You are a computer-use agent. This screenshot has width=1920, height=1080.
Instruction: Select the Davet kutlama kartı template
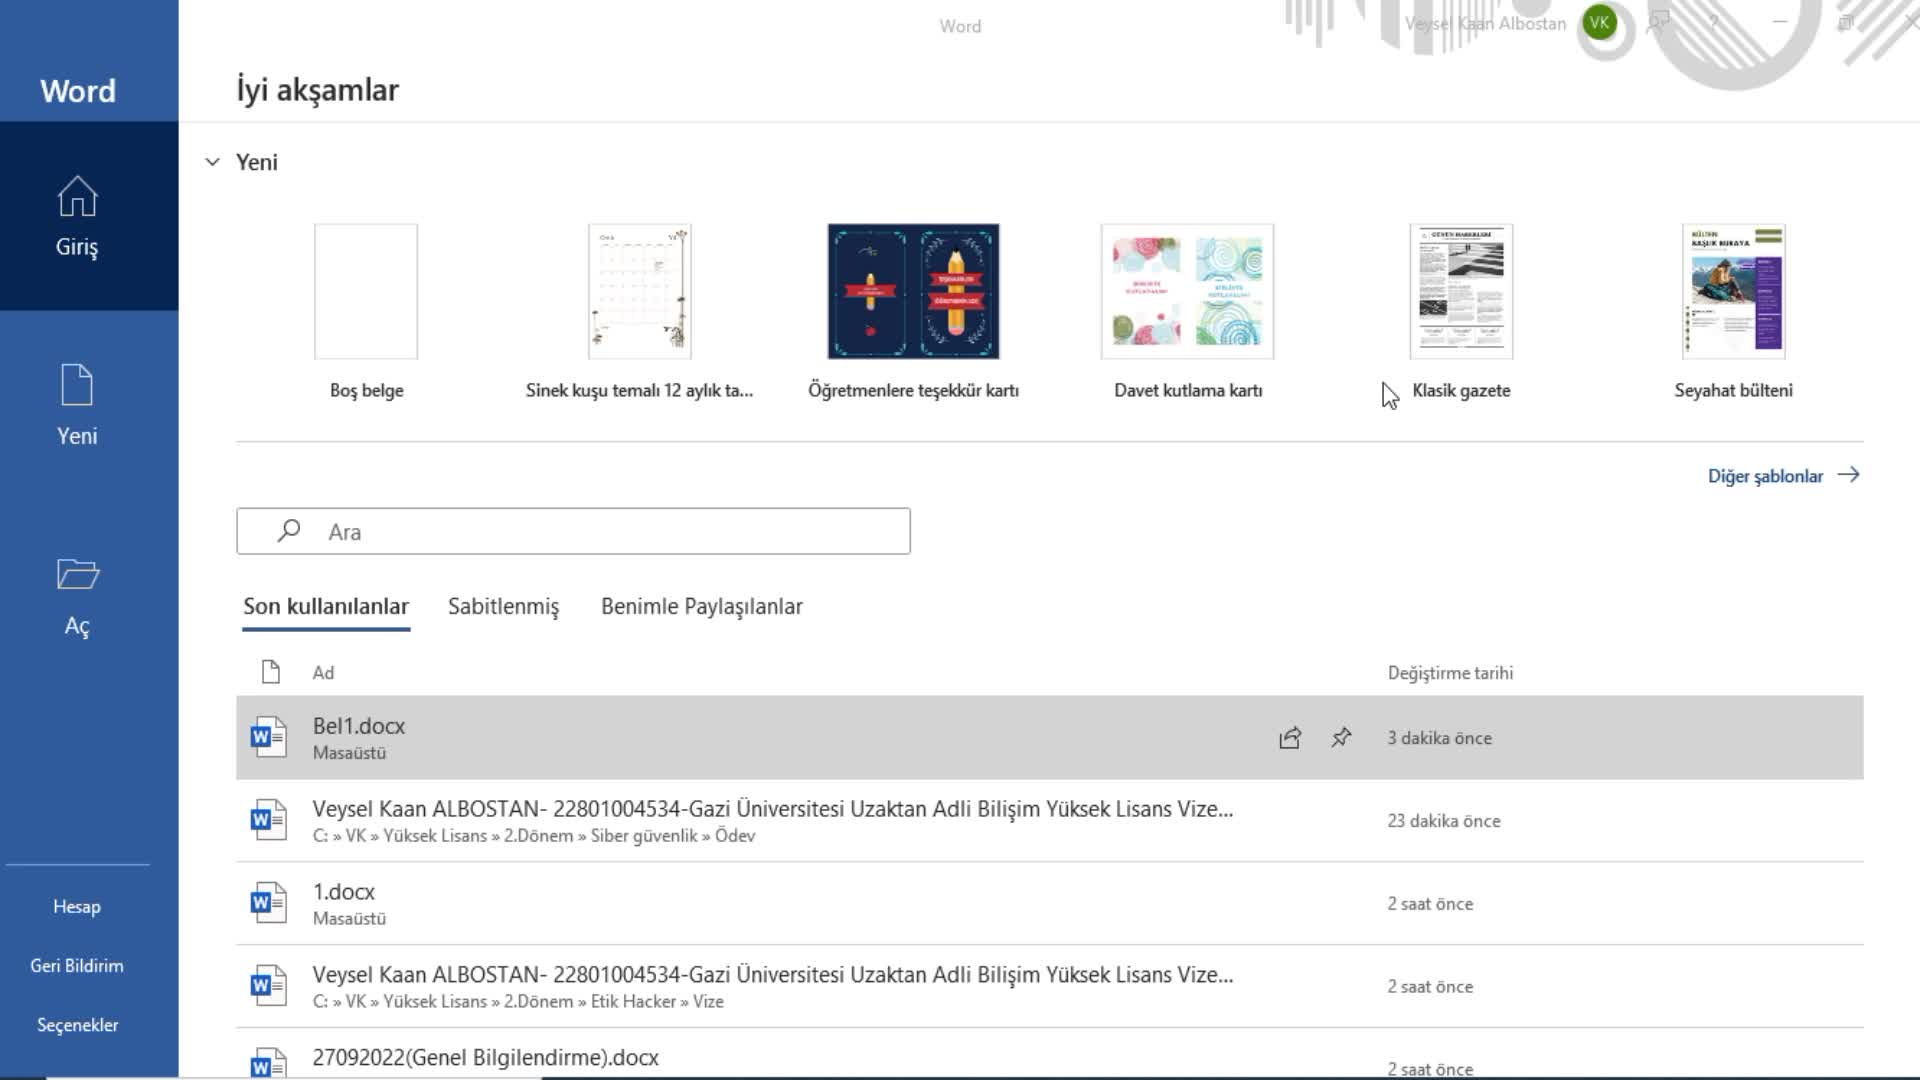1188,312
